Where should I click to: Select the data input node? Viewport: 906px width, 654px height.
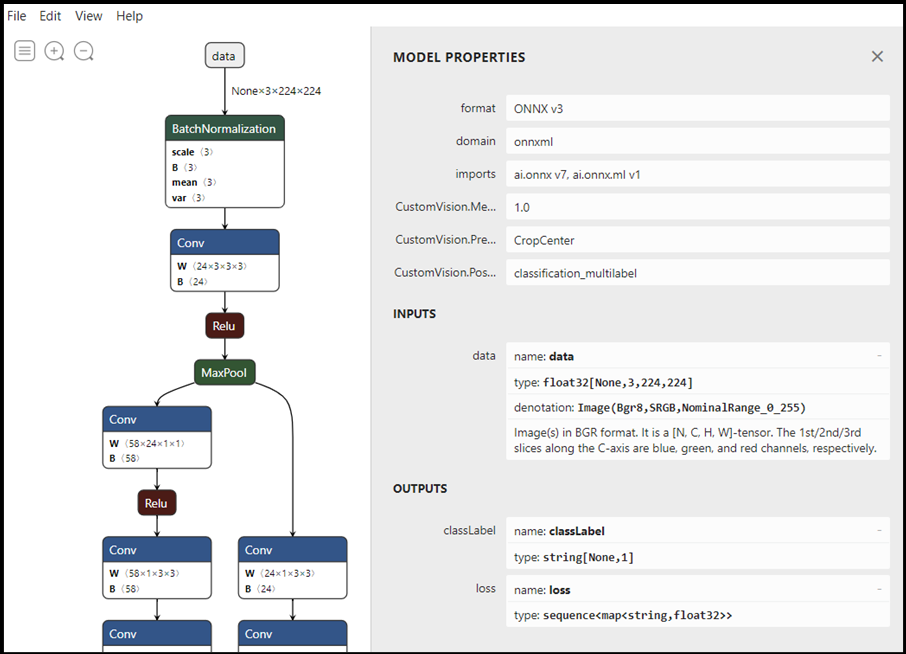tap(224, 56)
